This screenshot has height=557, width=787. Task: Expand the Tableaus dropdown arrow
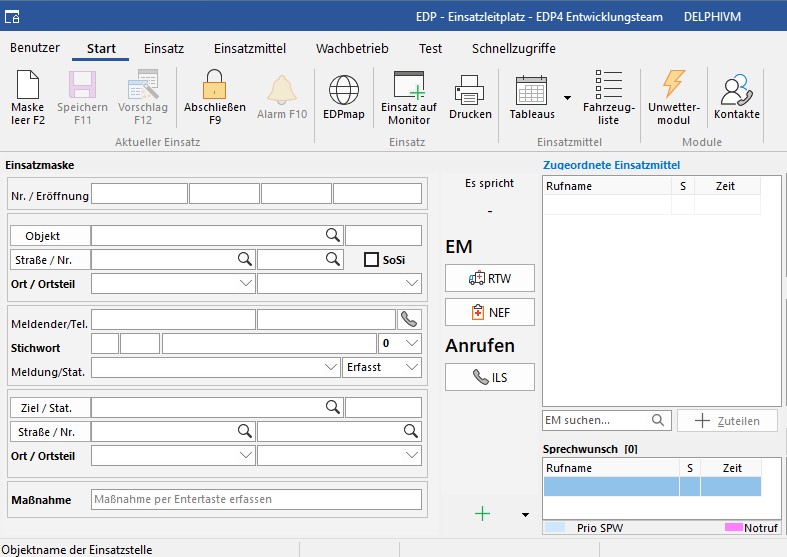pyautogui.click(x=567, y=98)
